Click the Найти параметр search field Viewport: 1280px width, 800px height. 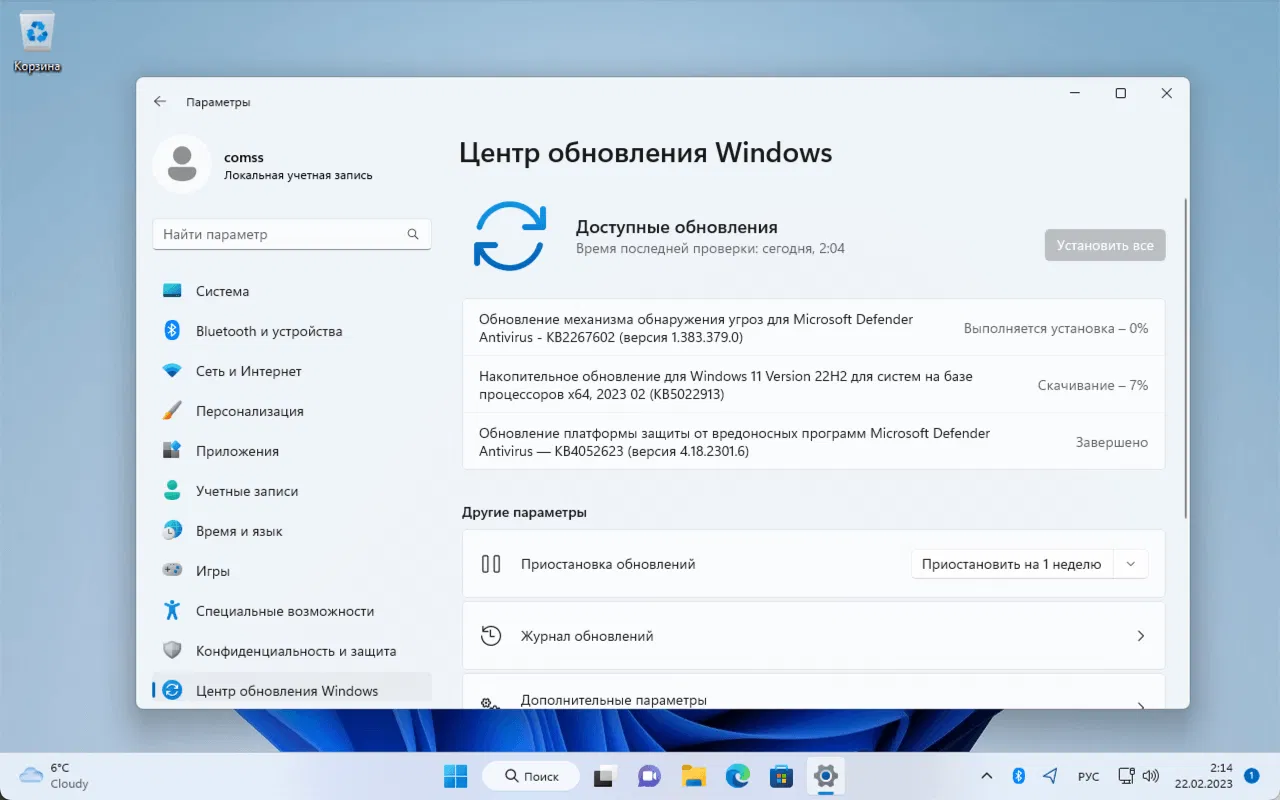point(292,234)
